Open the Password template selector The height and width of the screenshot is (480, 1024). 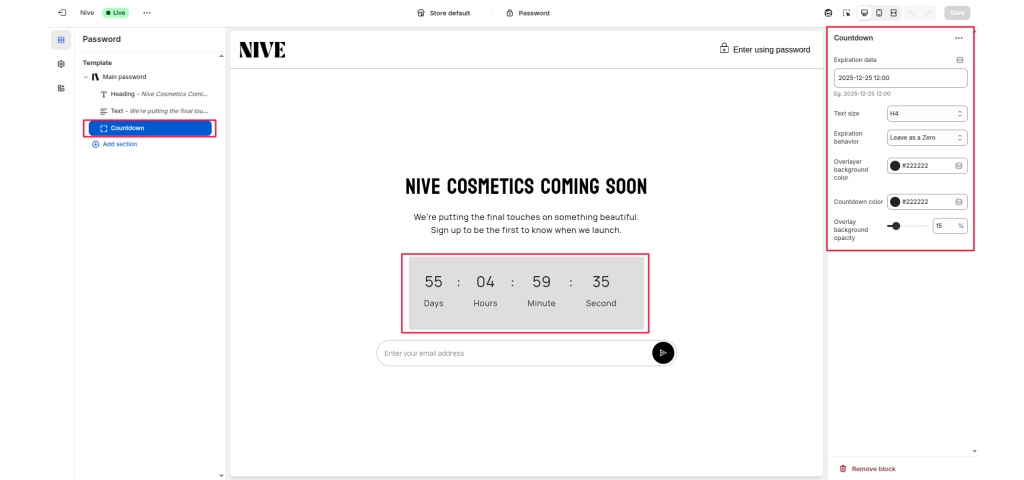click(x=527, y=13)
